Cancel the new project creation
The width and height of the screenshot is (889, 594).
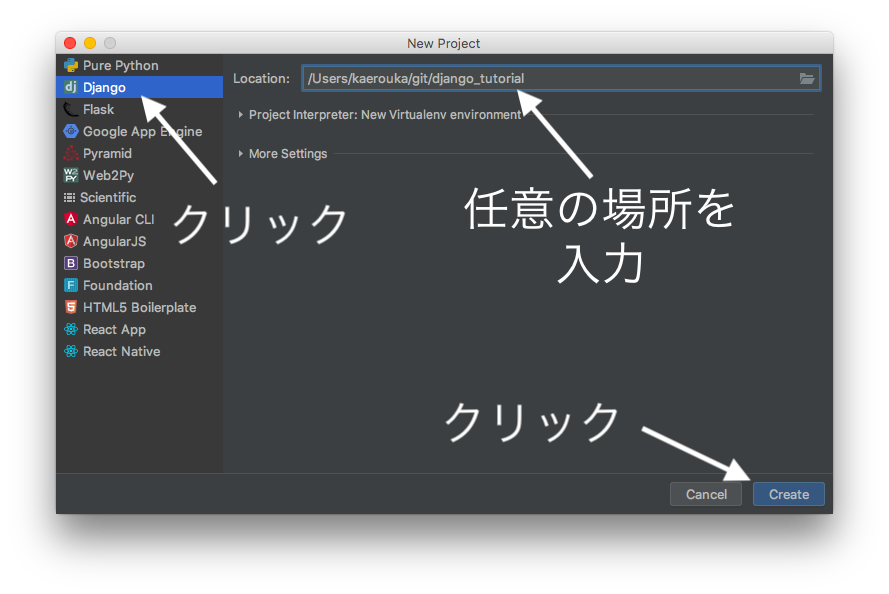706,494
